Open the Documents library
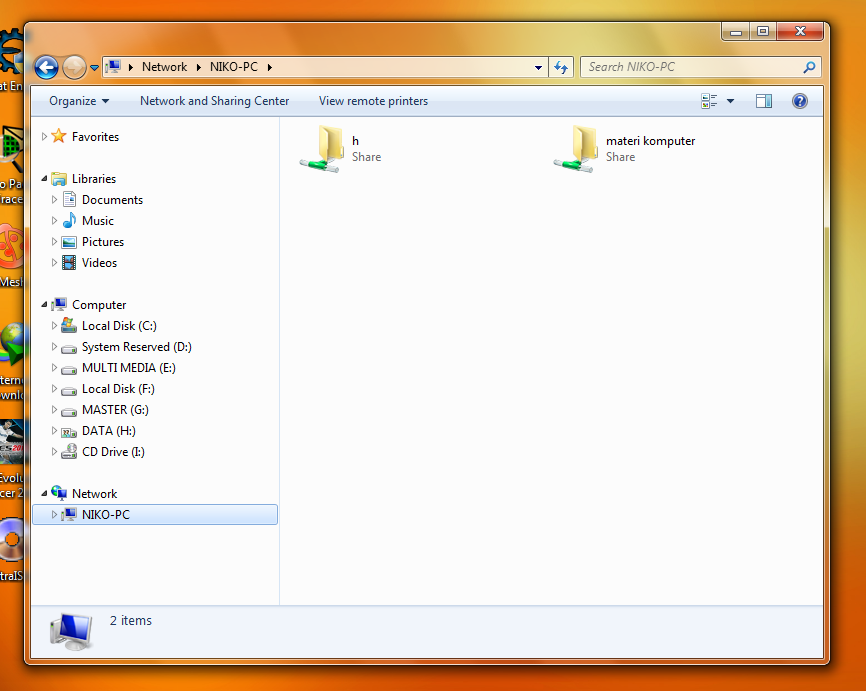This screenshot has height=691, width=866. (112, 200)
